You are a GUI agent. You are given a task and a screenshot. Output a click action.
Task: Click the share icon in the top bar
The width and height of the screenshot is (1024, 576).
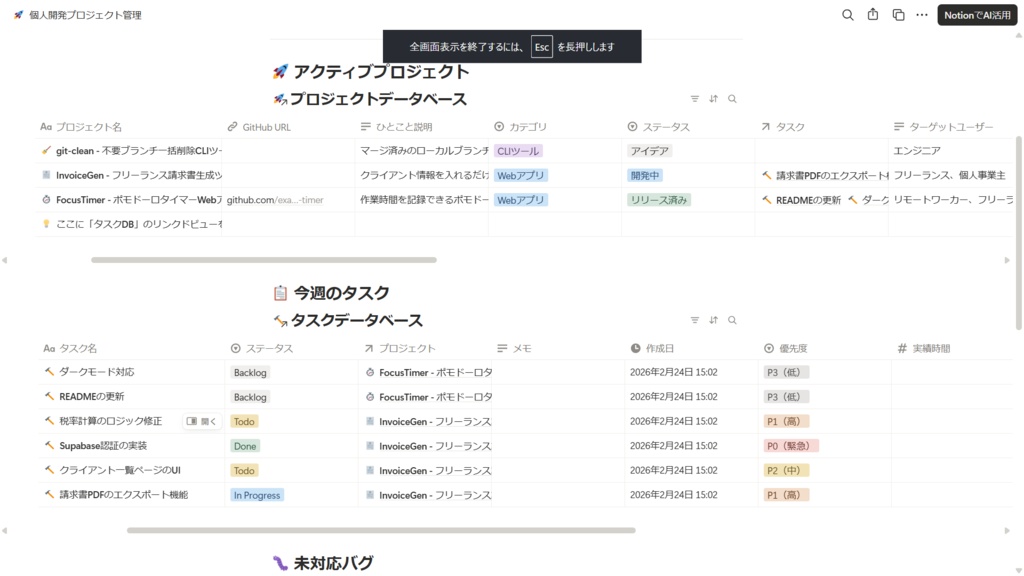coord(871,15)
